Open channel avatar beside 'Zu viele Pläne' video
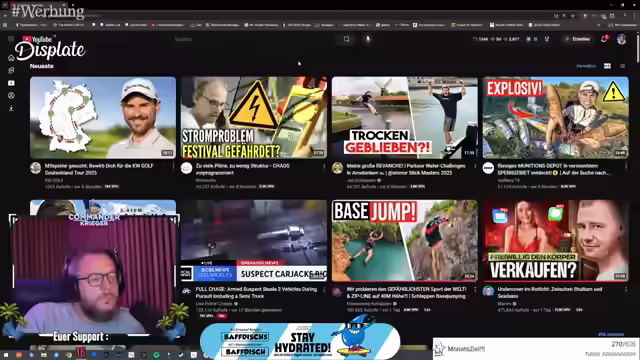The height and width of the screenshot is (360, 640). [187, 168]
